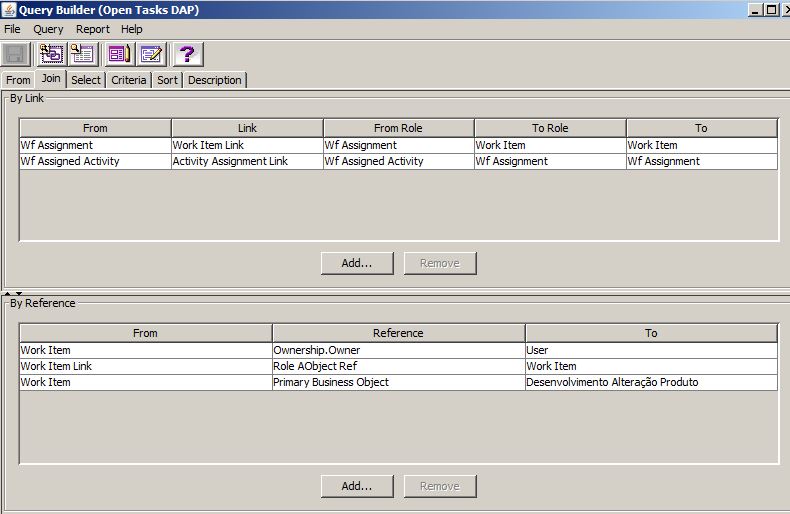Go to the Sort tab
Image resolution: width=790 pixels, height=514 pixels.
click(167, 80)
